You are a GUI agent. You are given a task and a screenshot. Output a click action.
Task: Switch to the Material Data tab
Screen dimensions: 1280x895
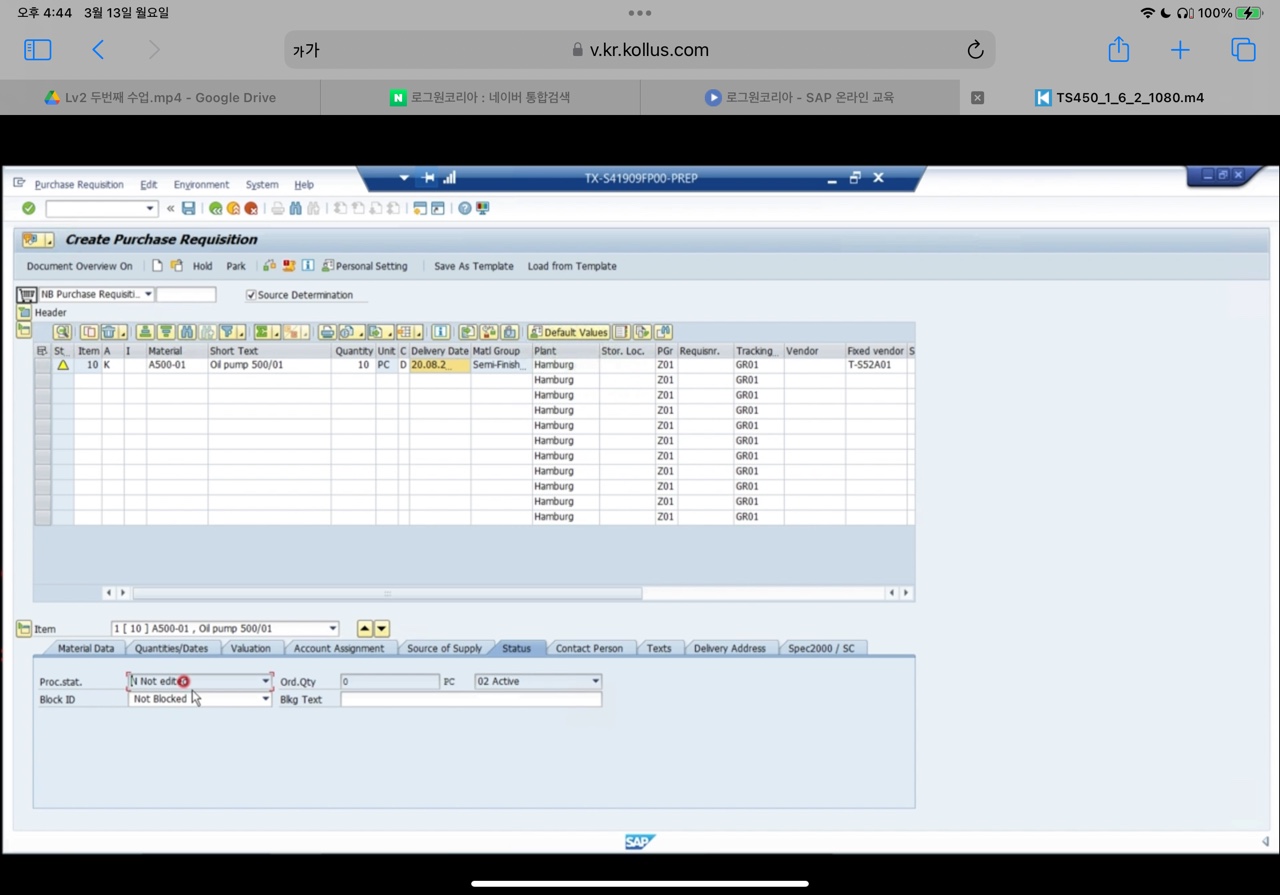86,648
